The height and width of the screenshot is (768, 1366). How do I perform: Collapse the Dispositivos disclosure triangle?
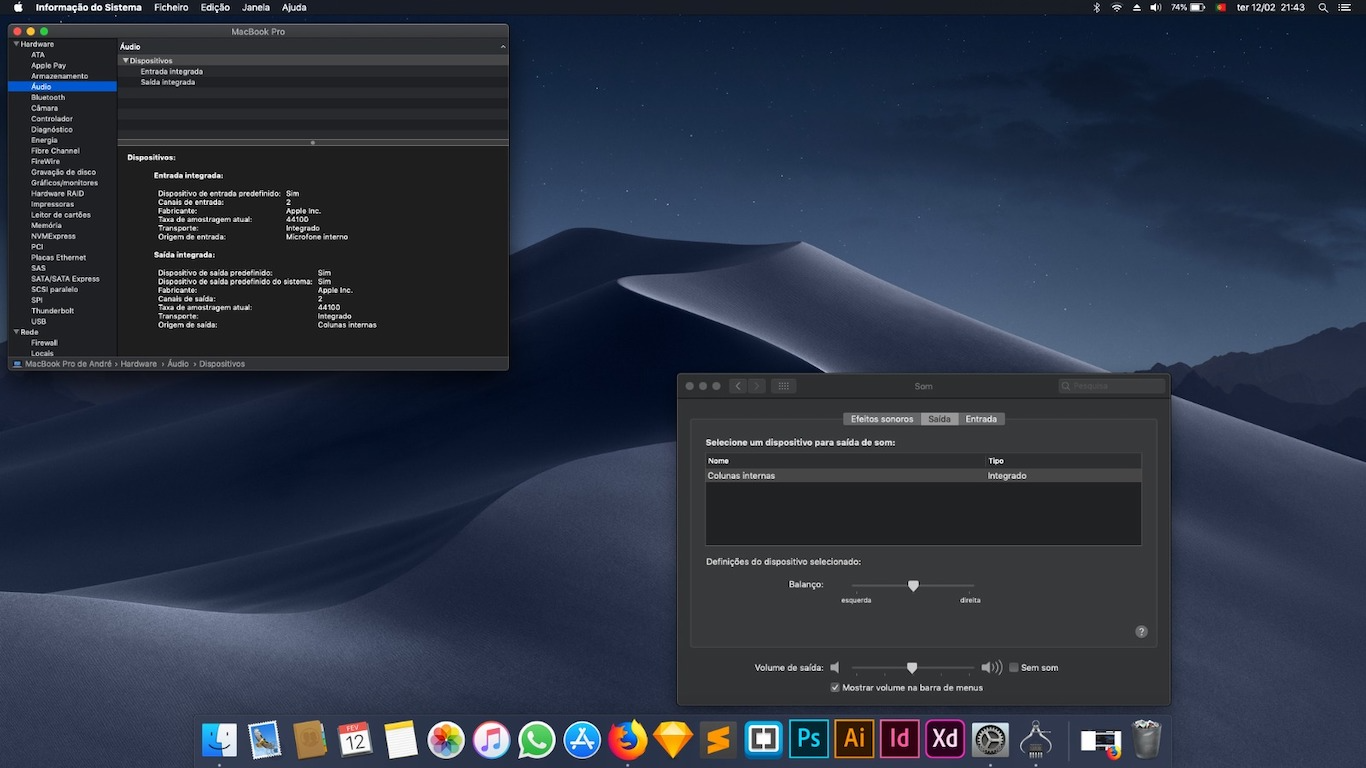[x=125, y=61]
